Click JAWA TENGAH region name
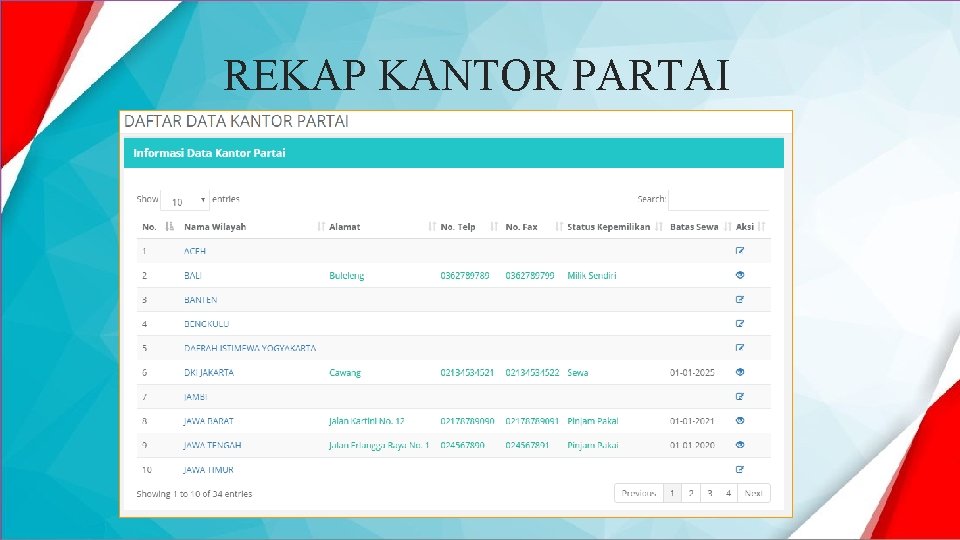This screenshot has height=540, width=960. (212, 445)
